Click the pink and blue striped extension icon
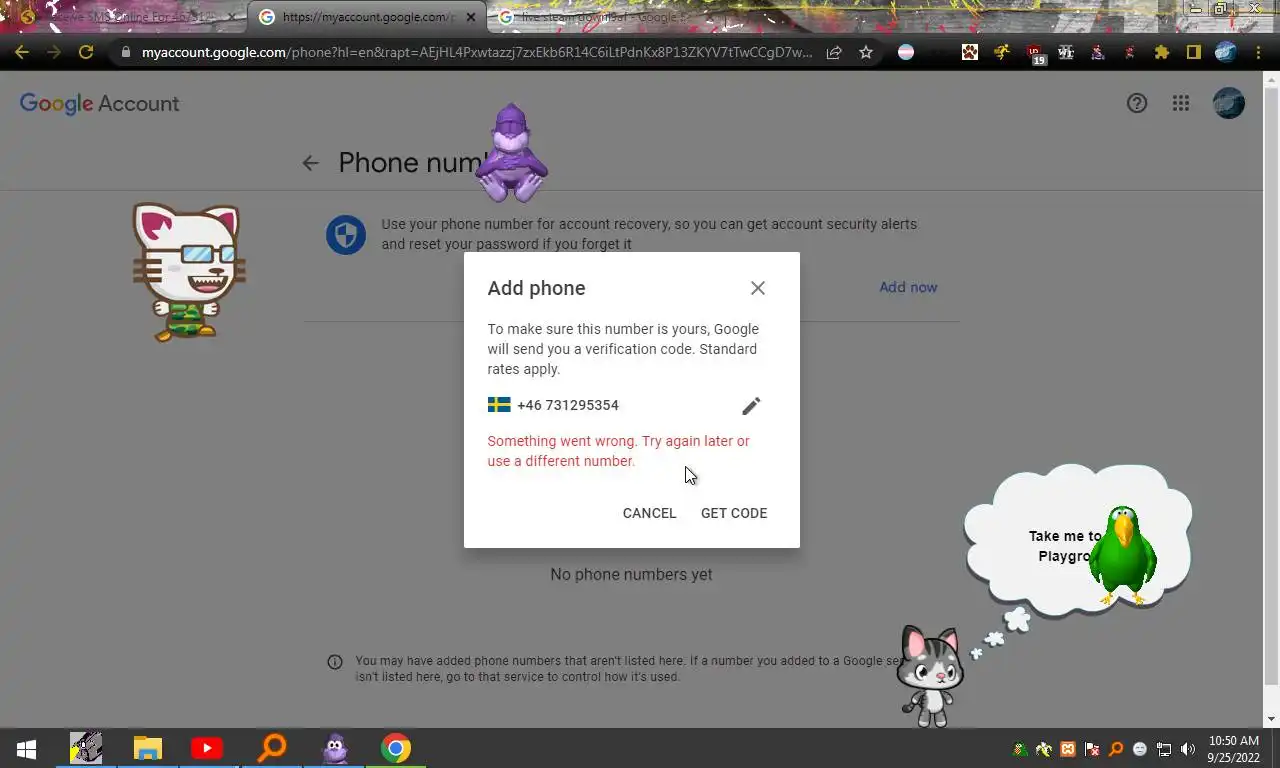This screenshot has width=1280, height=768. (x=906, y=52)
